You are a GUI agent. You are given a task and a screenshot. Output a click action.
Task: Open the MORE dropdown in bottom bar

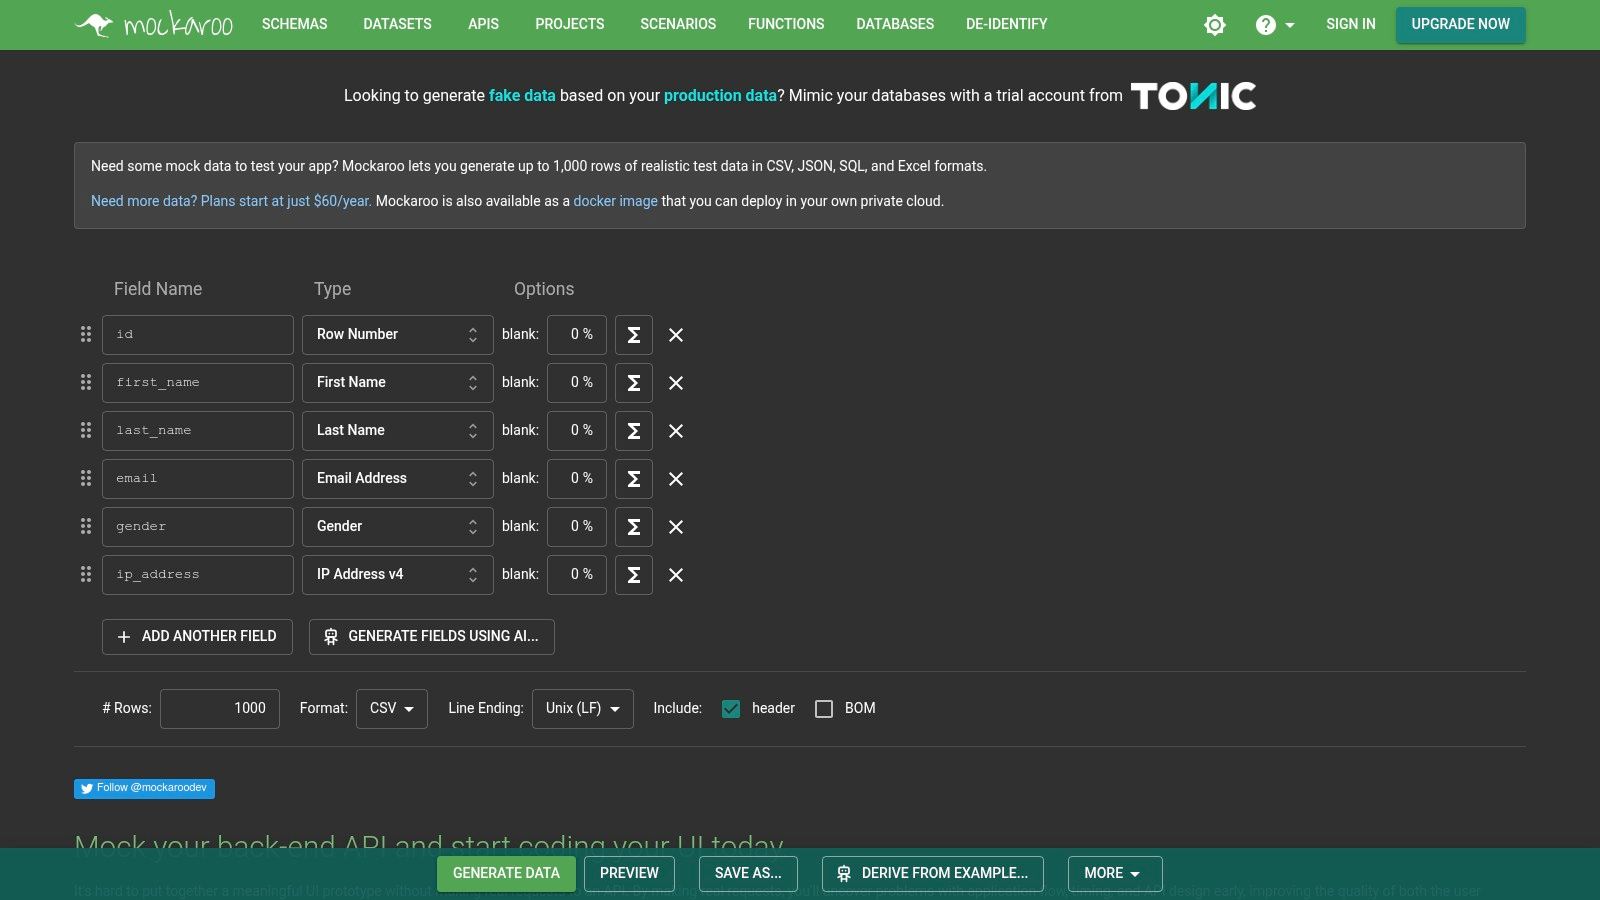click(x=1114, y=873)
